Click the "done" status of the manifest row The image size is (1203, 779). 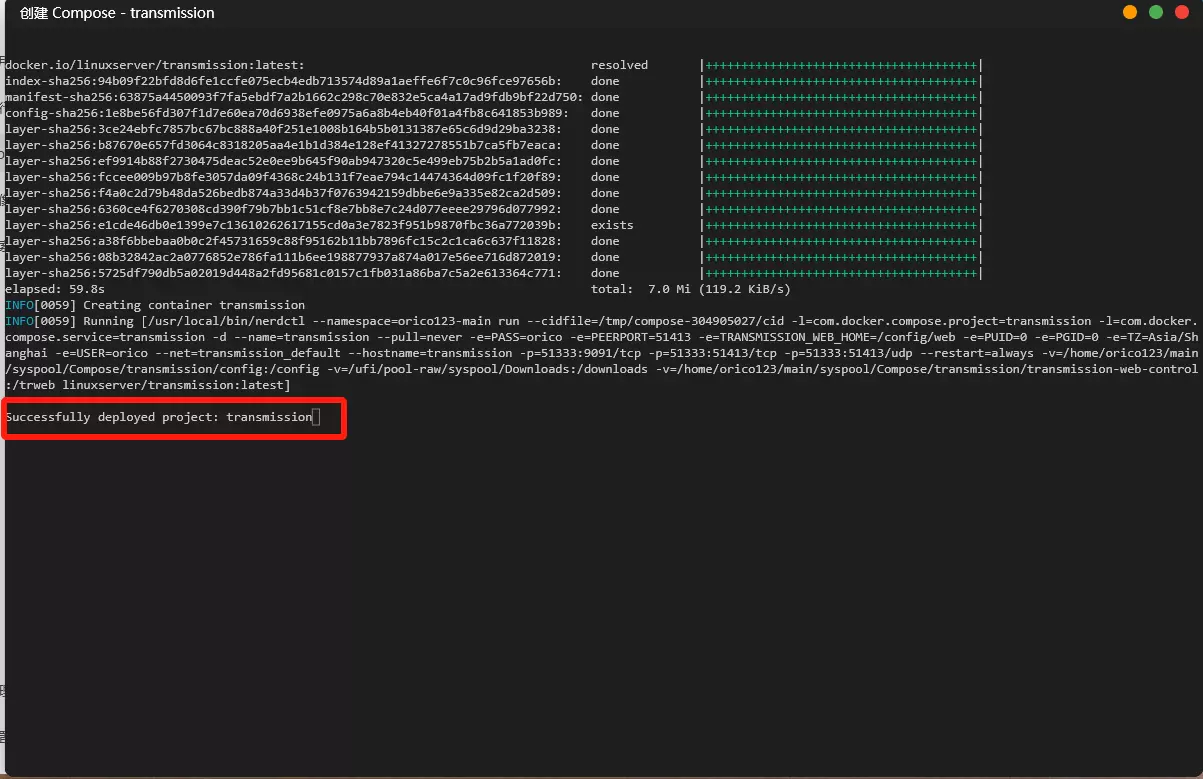(x=605, y=97)
